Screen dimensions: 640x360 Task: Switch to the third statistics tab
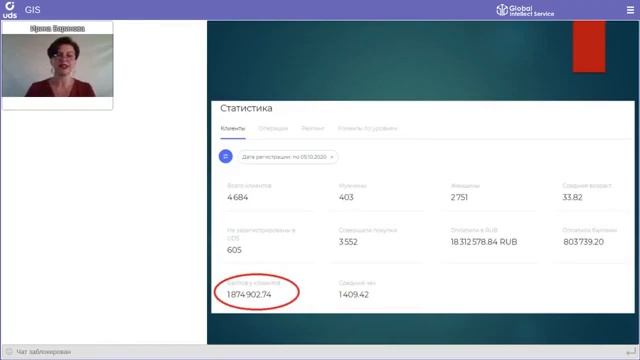[313, 129]
